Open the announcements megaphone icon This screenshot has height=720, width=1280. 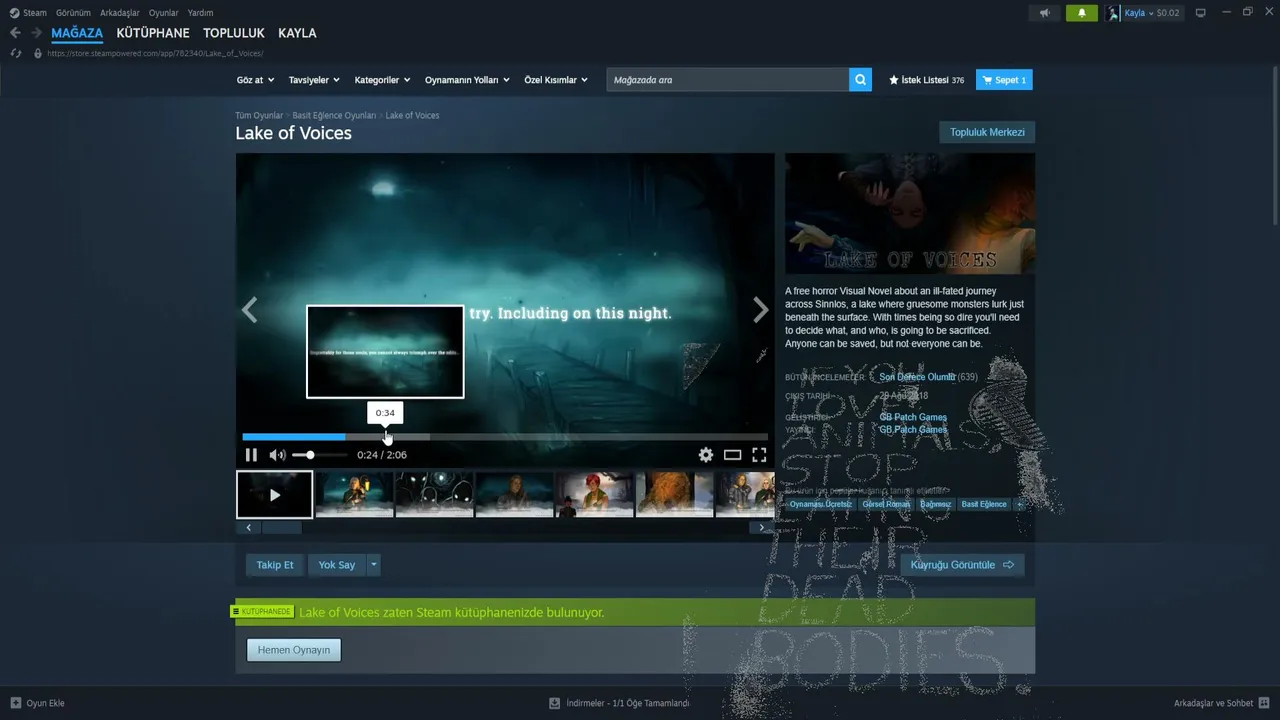[x=1045, y=13]
